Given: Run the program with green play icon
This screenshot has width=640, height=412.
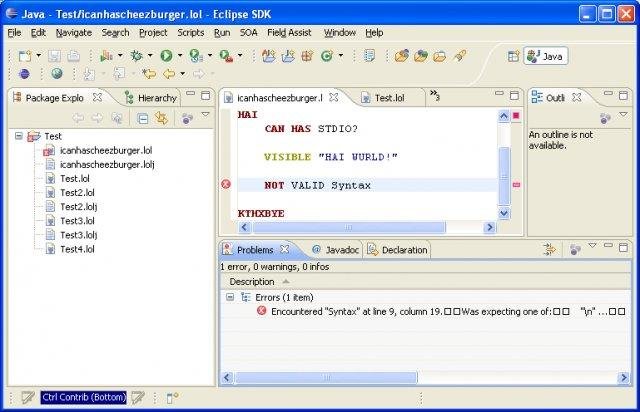Looking at the screenshot, I should 166,56.
